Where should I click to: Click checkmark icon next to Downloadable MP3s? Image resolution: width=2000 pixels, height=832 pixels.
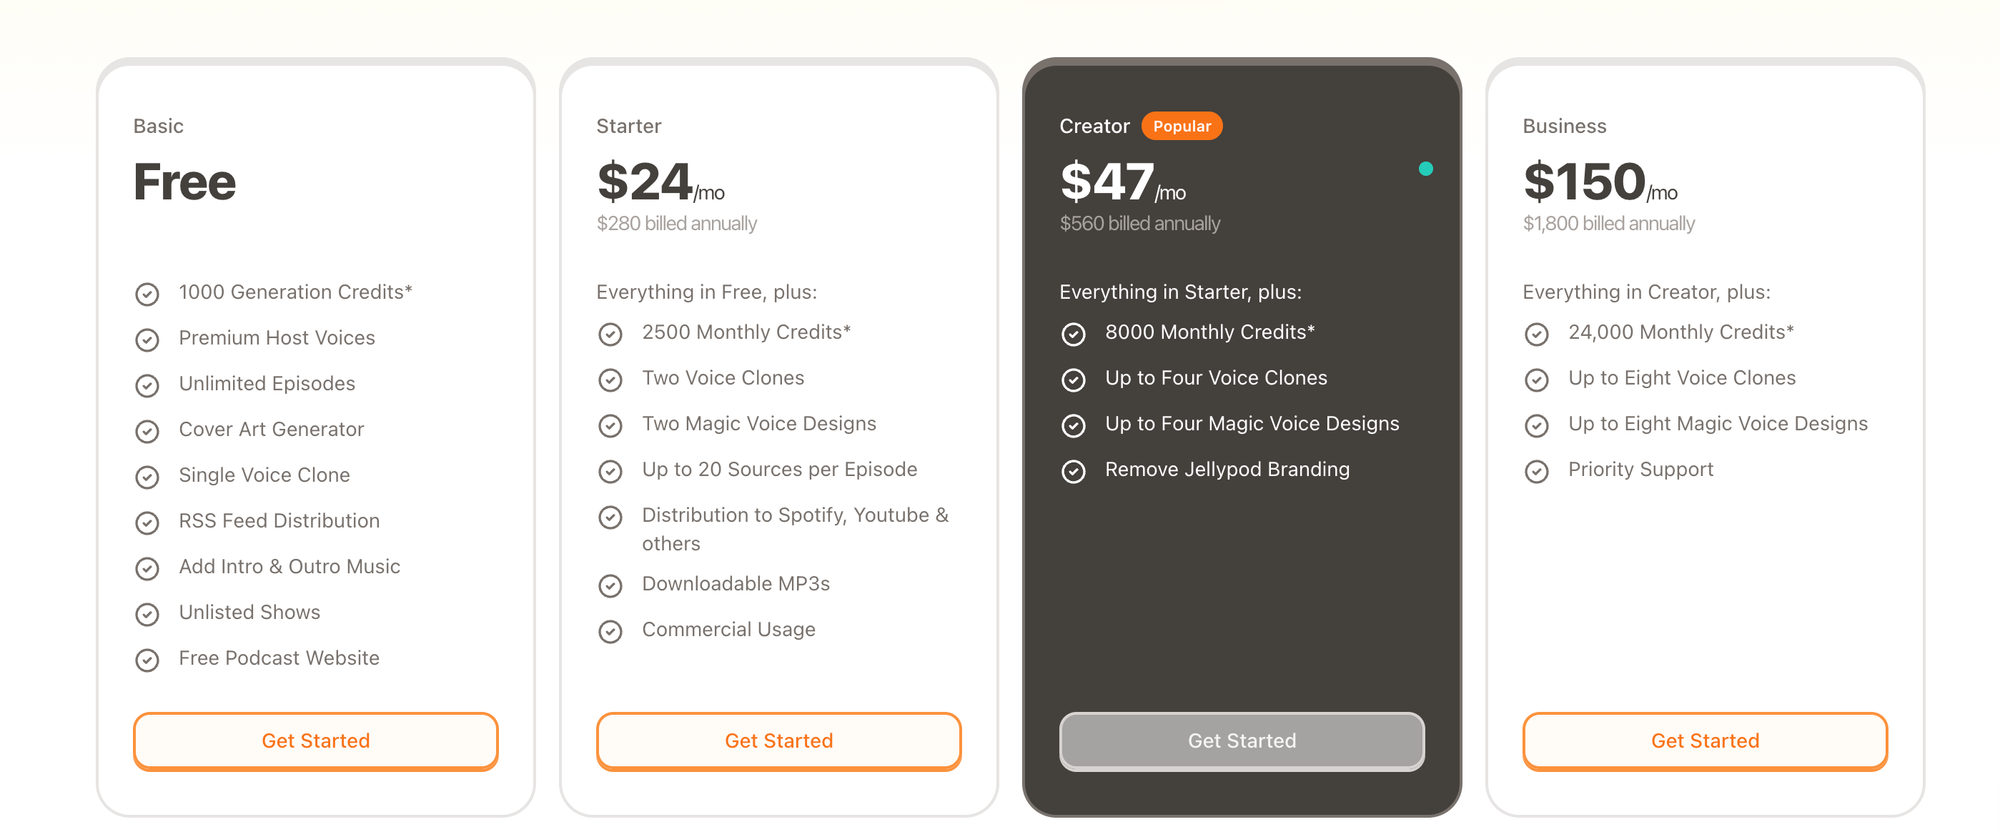(610, 586)
